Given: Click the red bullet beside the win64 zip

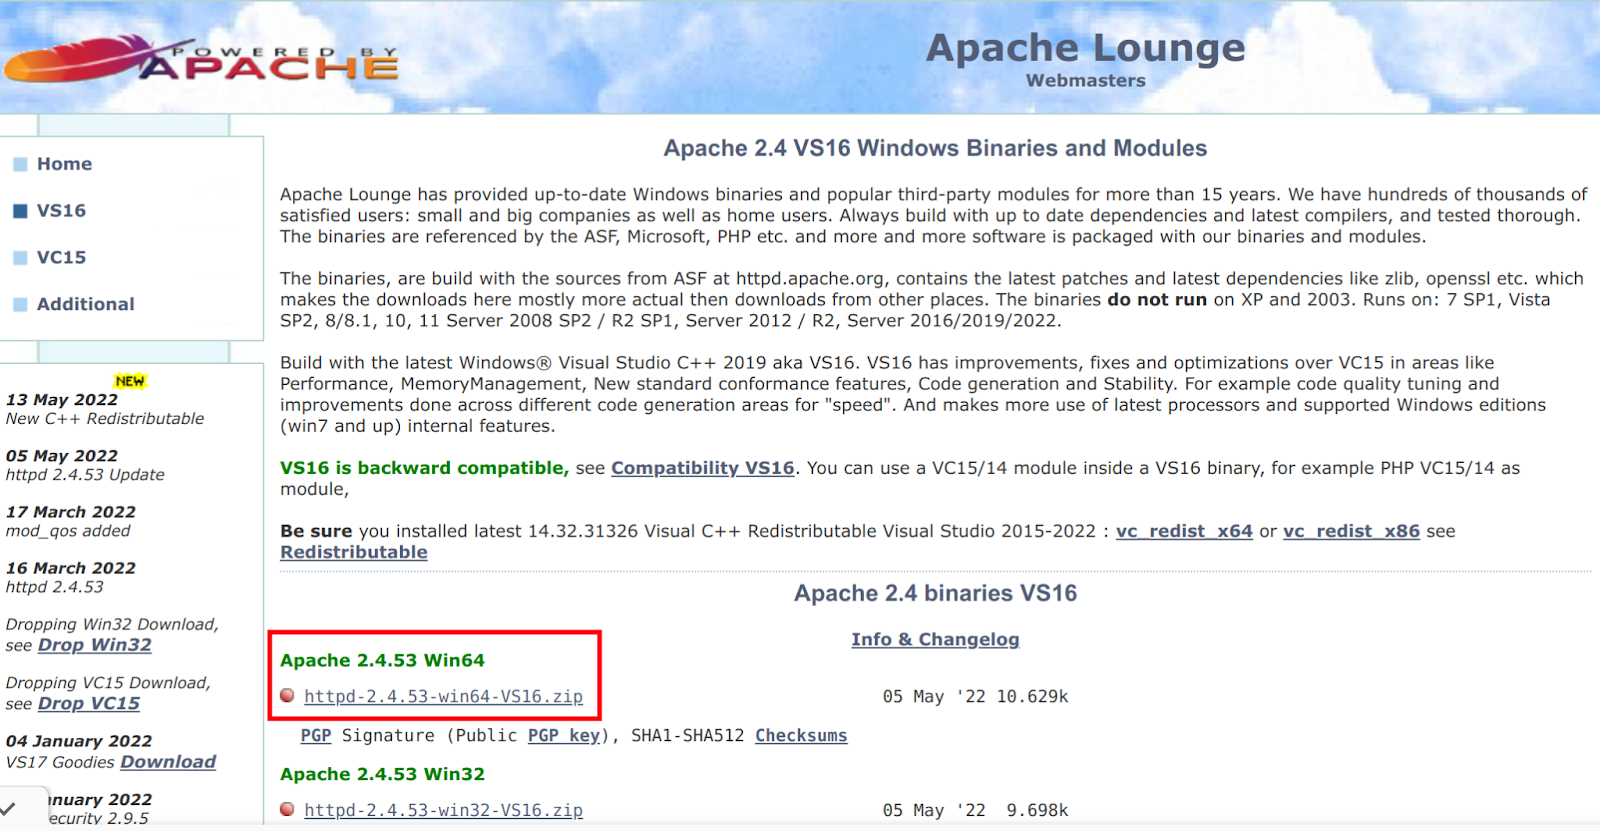Looking at the screenshot, I should coord(287,695).
